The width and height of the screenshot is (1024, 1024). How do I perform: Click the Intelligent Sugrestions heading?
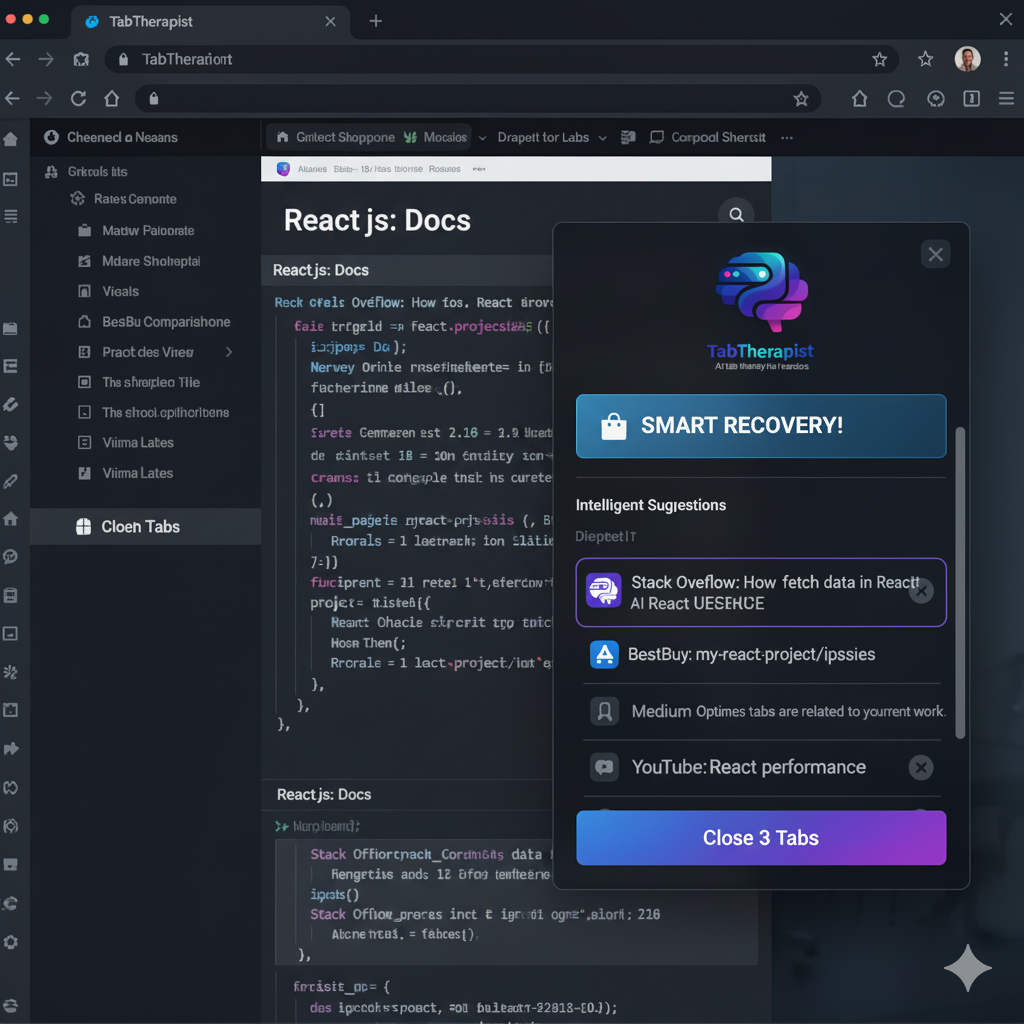pos(650,505)
